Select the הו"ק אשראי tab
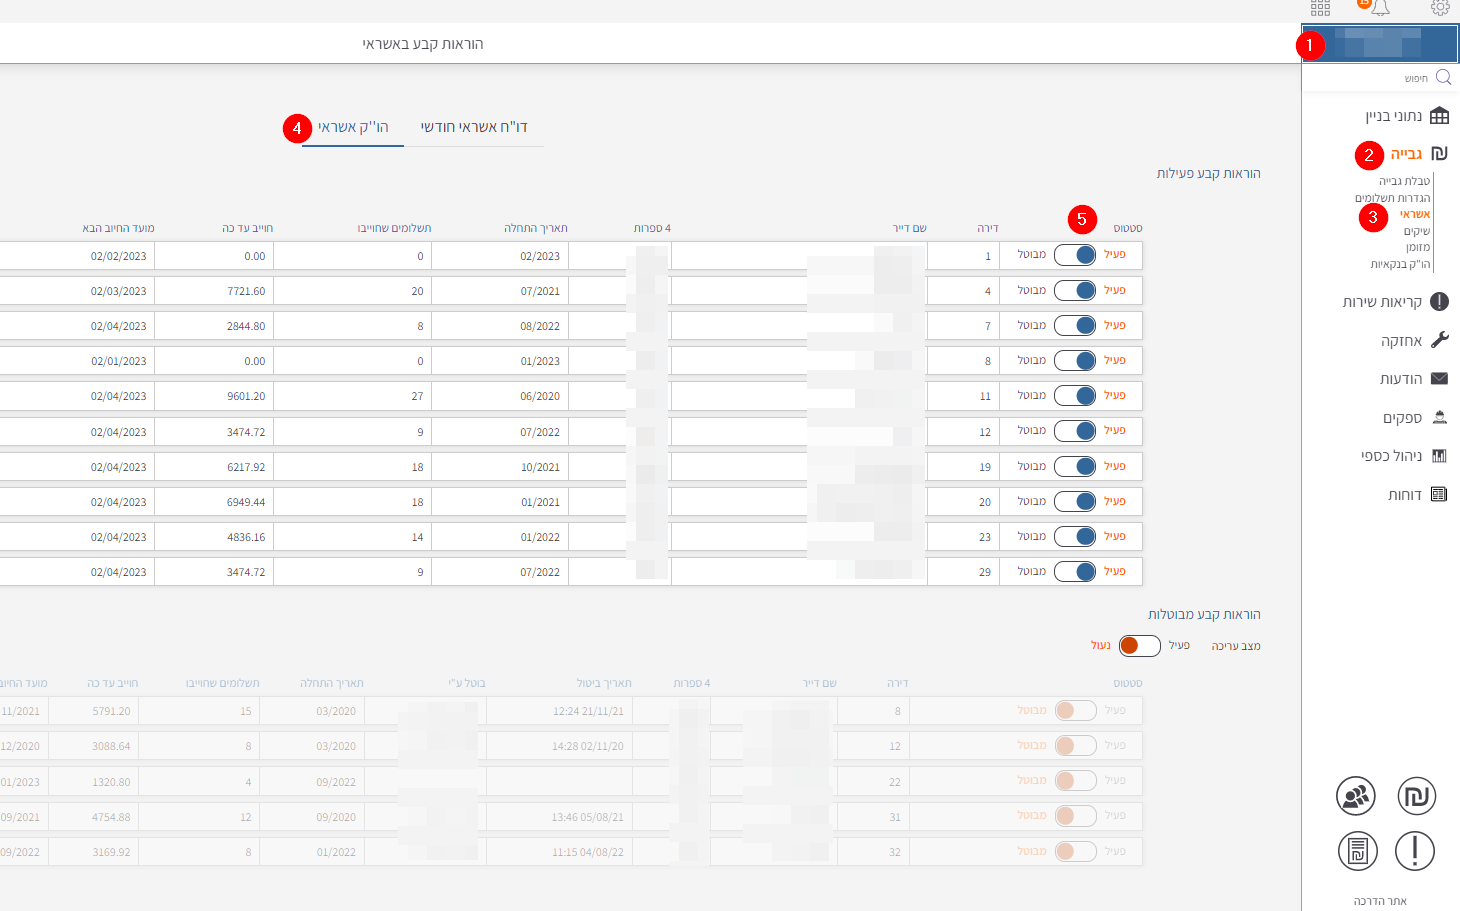This screenshot has height=911, width=1460. click(353, 127)
